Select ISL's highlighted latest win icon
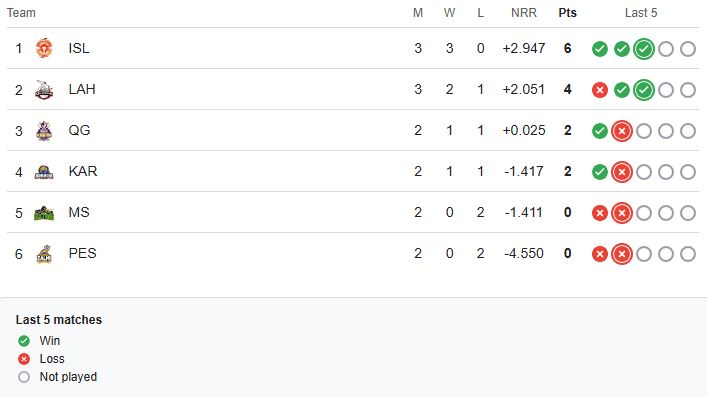This screenshot has width=707, height=397. 643,49
